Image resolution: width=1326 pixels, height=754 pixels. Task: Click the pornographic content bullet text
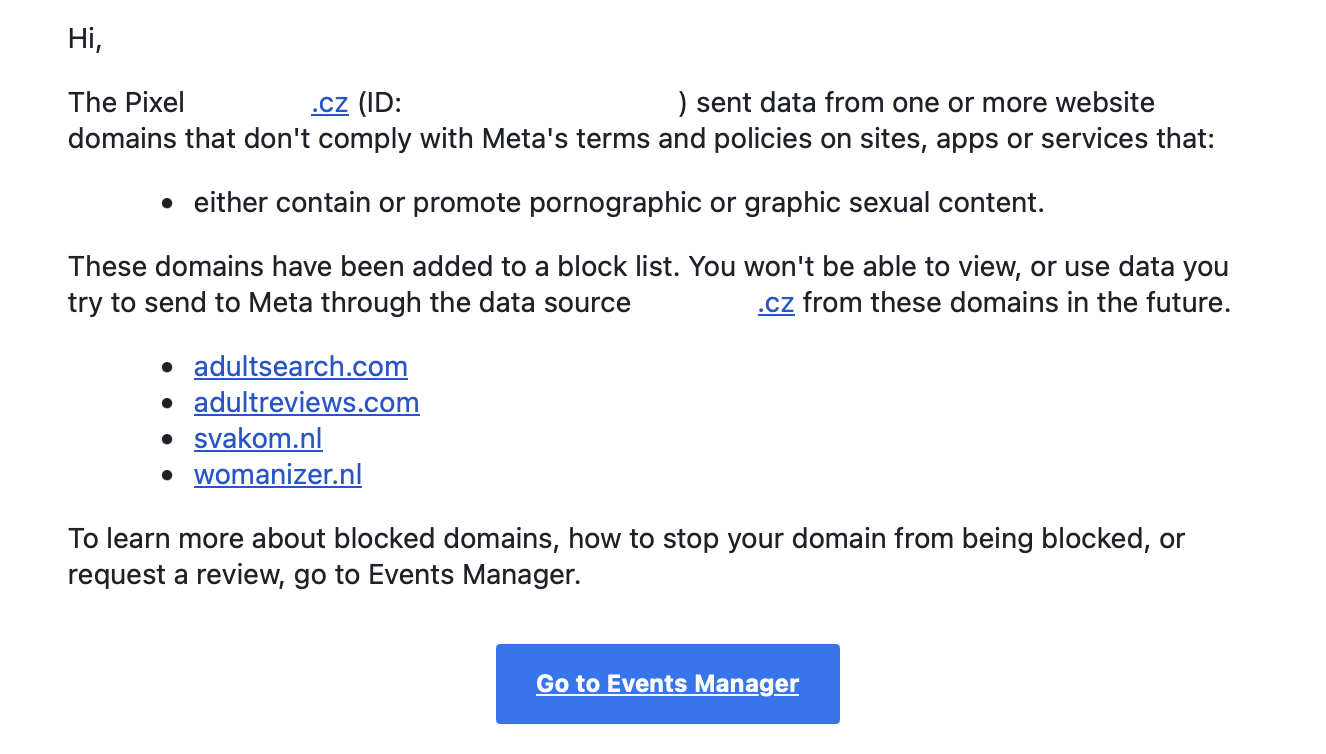click(x=619, y=203)
